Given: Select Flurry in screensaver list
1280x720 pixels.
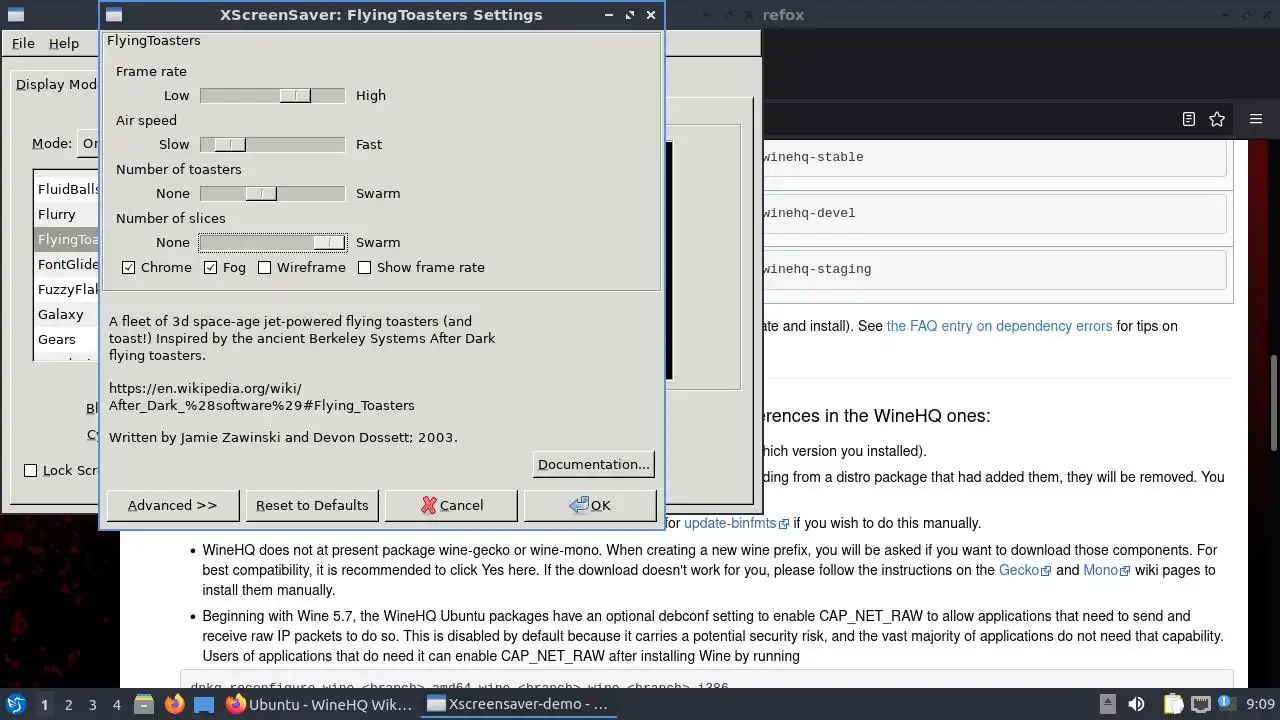Looking at the screenshot, I should pos(67,214).
